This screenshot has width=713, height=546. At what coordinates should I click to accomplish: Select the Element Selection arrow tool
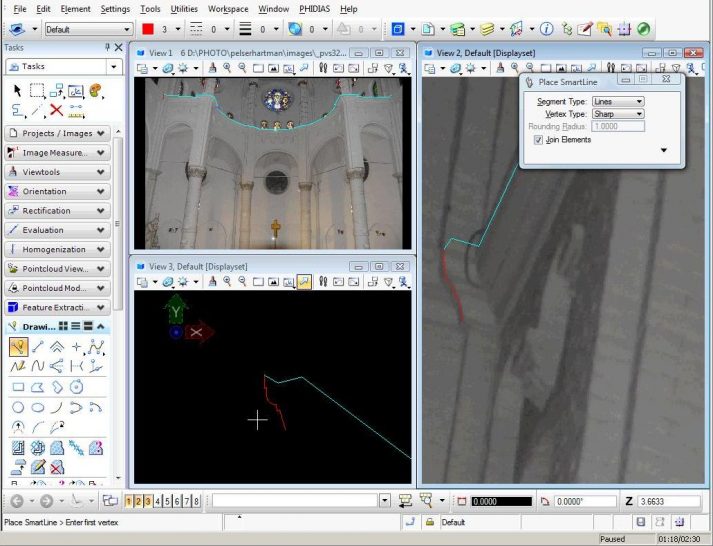pos(17,90)
